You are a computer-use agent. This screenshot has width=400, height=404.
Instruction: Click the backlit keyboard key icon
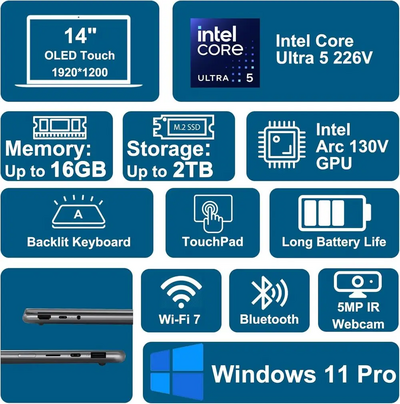pos(78,212)
